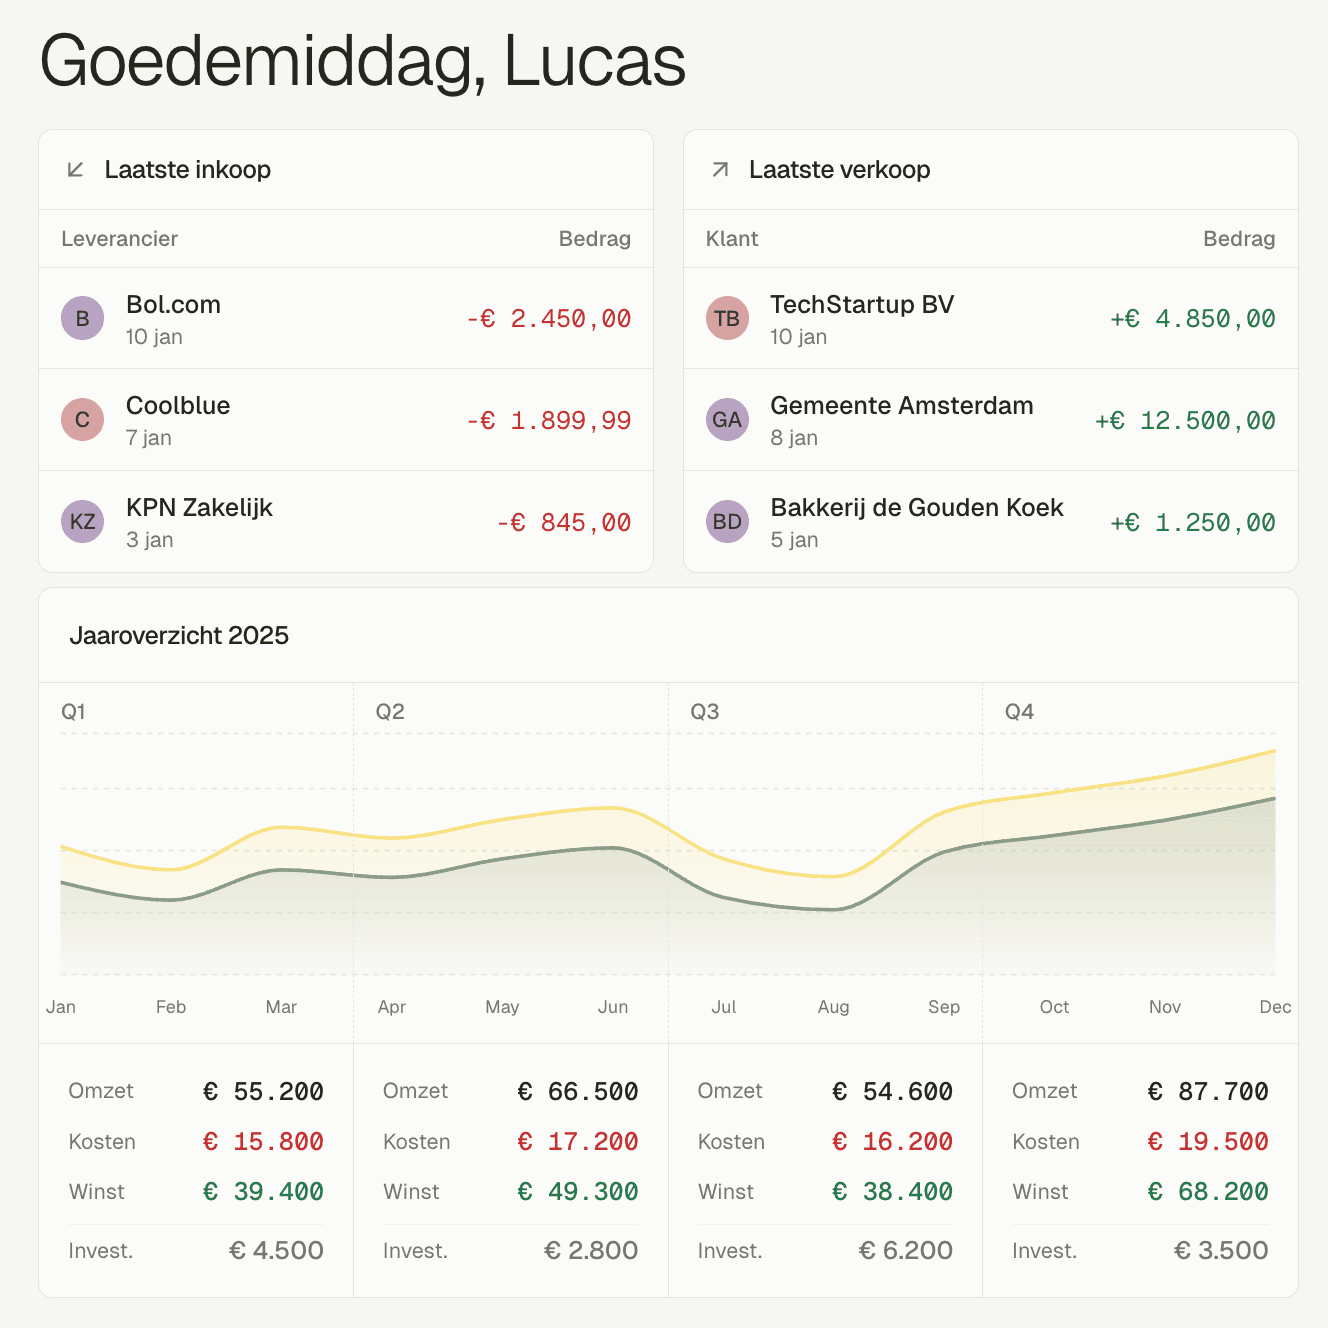The width and height of the screenshot is (1328, 1328).
Task: Select the Q4 quarter label
Action: 1019,712
